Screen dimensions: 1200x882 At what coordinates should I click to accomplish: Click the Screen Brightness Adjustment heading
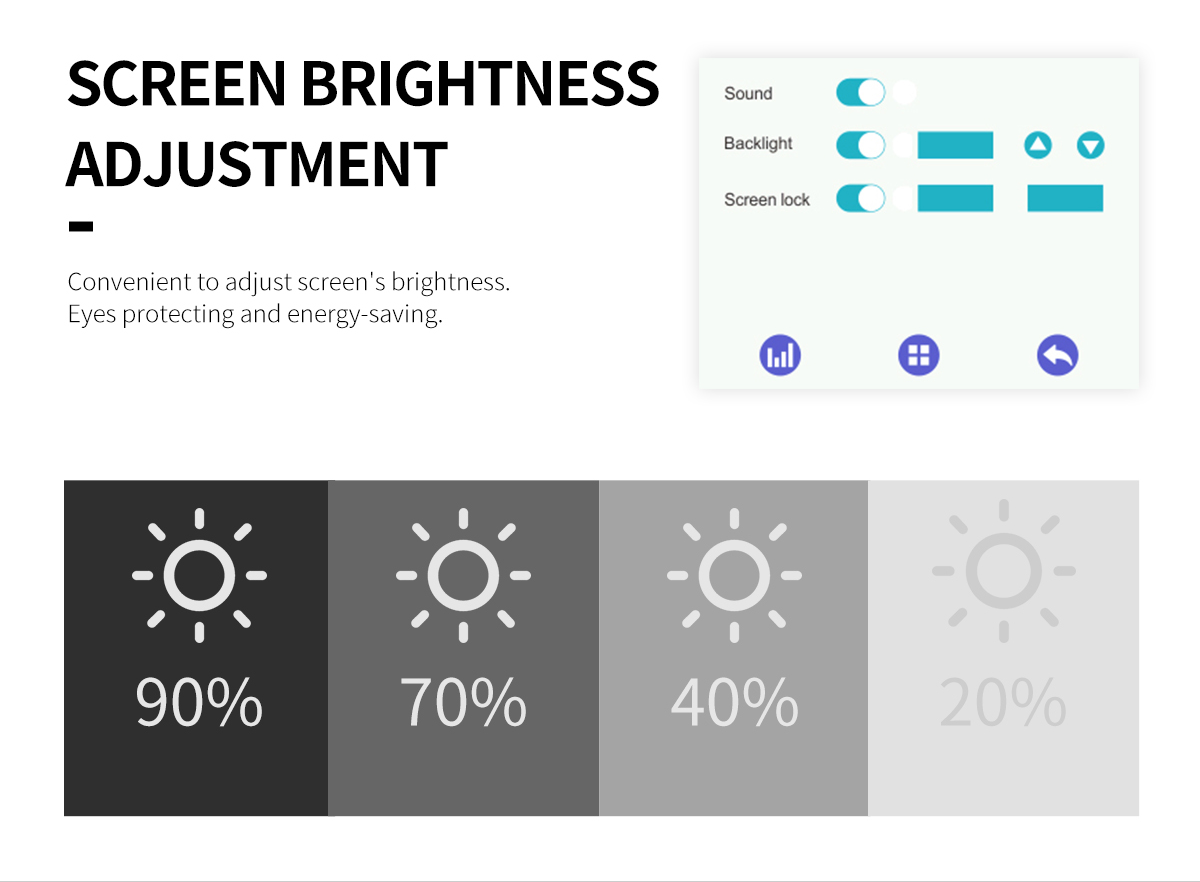point(363,124)
